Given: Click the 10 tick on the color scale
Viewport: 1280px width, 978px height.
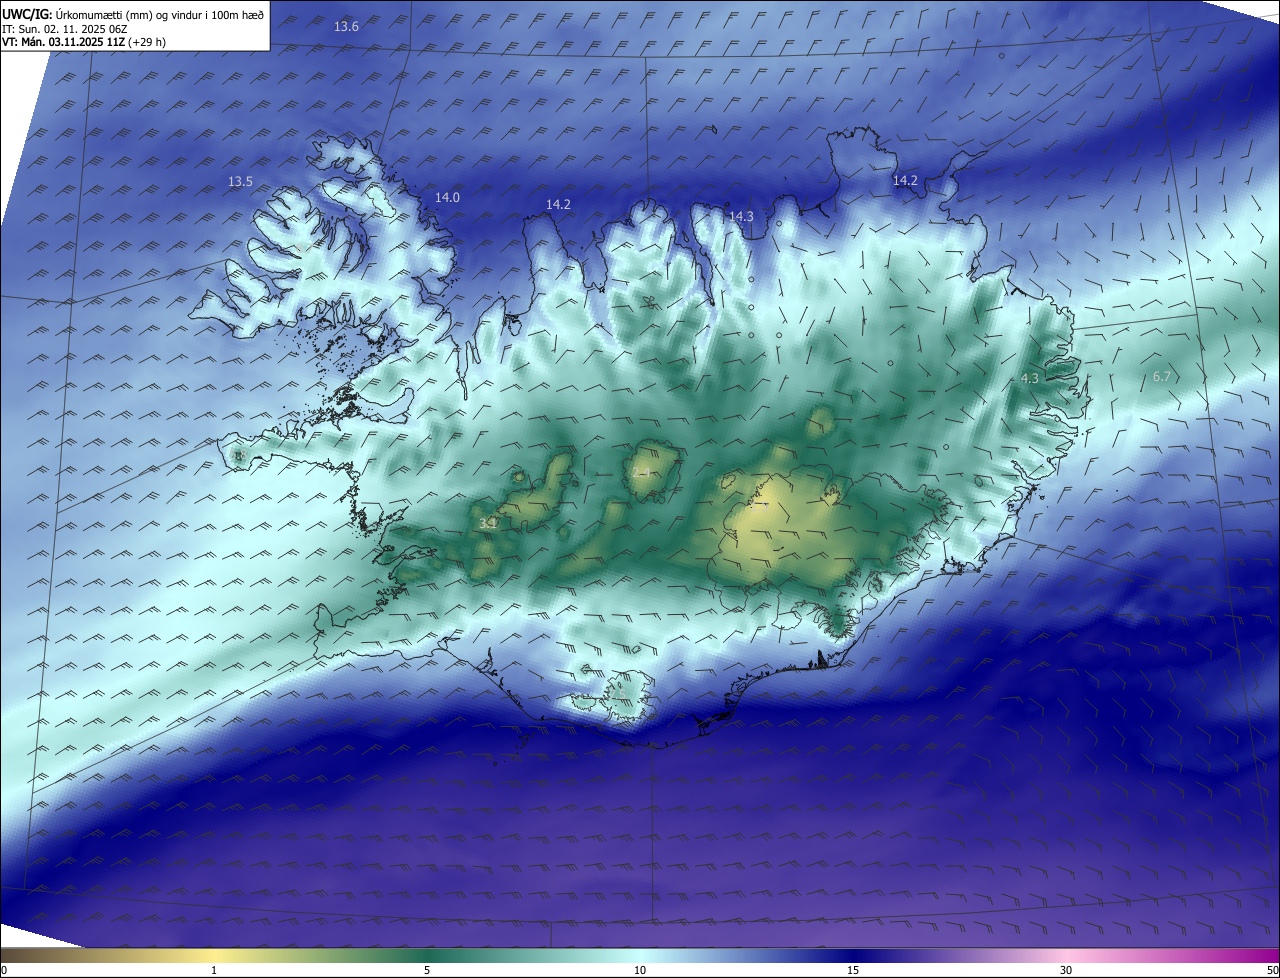Looking at the screenshot, I should pos(640,970).
